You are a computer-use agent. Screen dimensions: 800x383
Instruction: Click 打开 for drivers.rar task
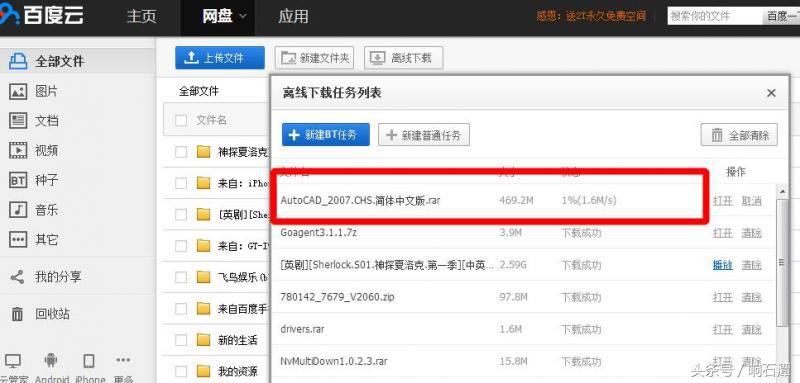pos(723,329)
